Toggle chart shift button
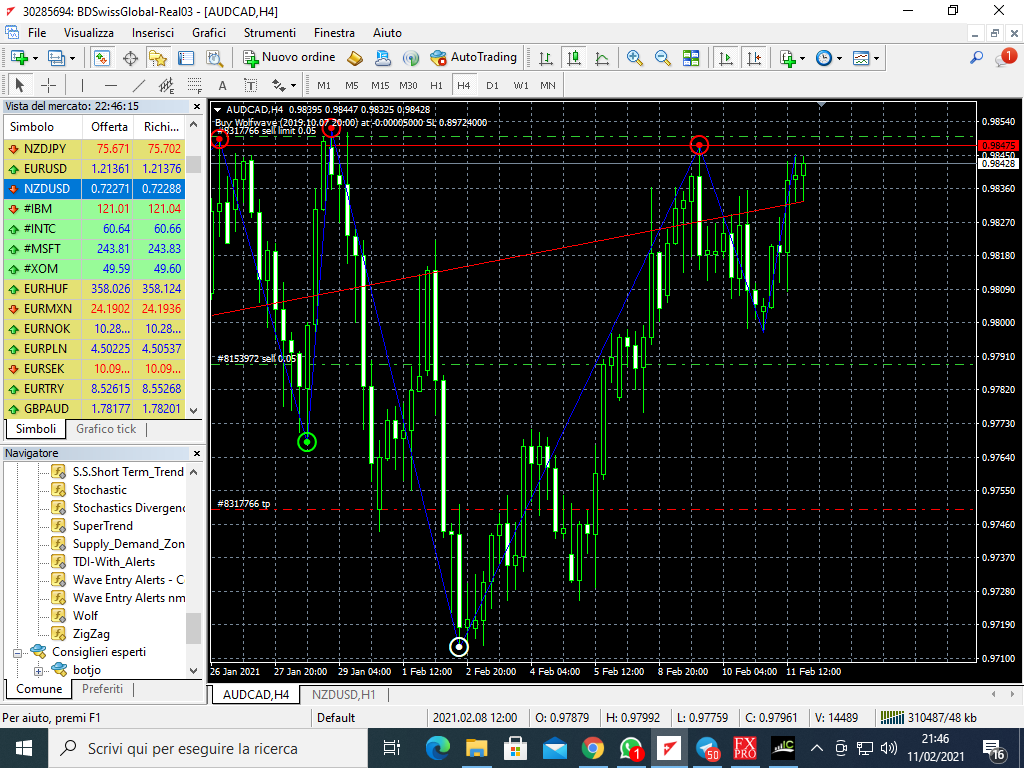The width and height of the screenshot is (1024, 768). [x=754, y=58]
